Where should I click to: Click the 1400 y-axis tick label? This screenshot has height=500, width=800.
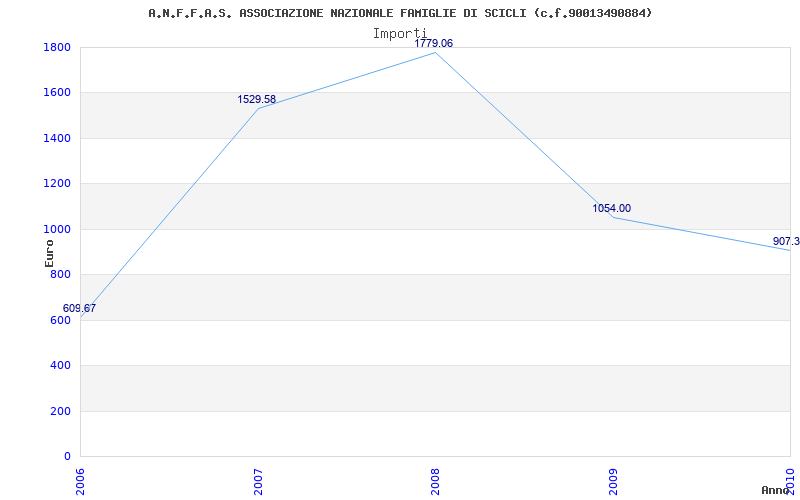(57, 138)
